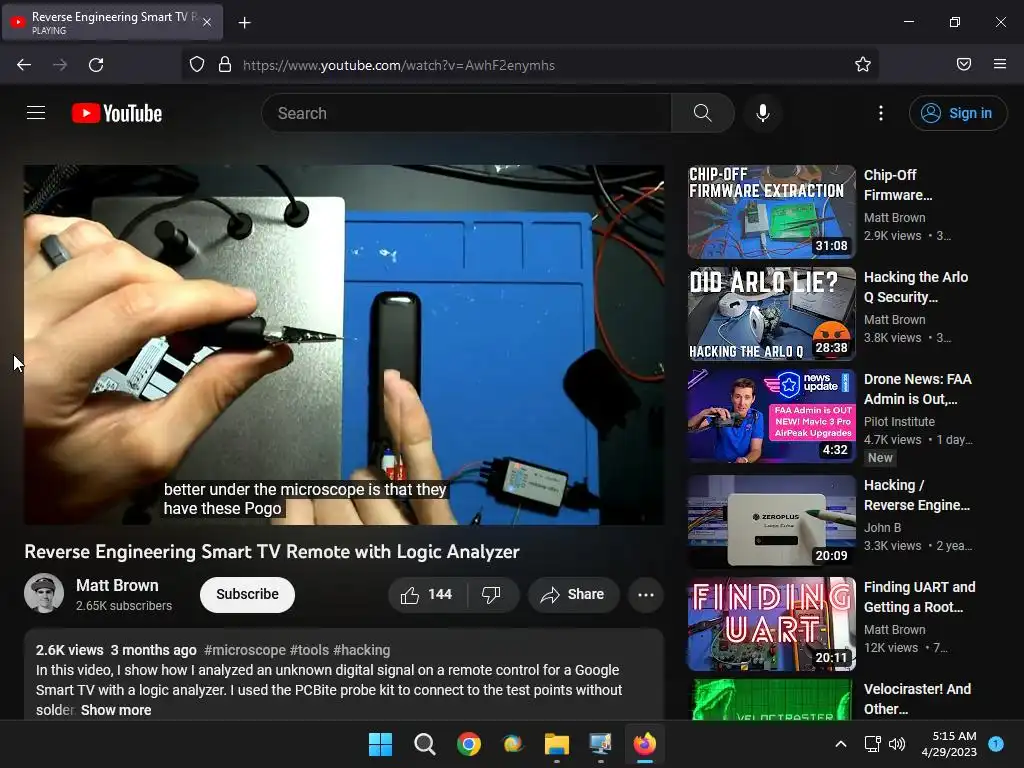1024x768 pixels.
Task: Open the Windows Start menu
Action: pyautogui.click(x=380, y=744)
